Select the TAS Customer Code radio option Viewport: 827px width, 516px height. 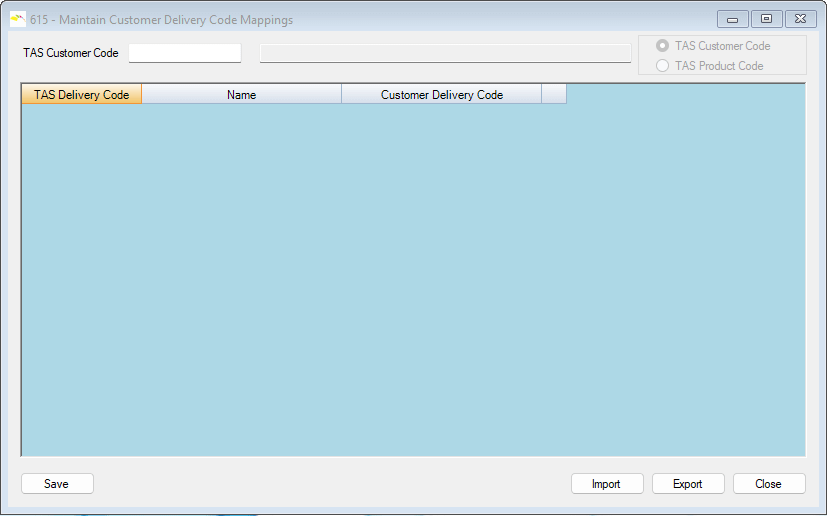click(x=662, y=46)
